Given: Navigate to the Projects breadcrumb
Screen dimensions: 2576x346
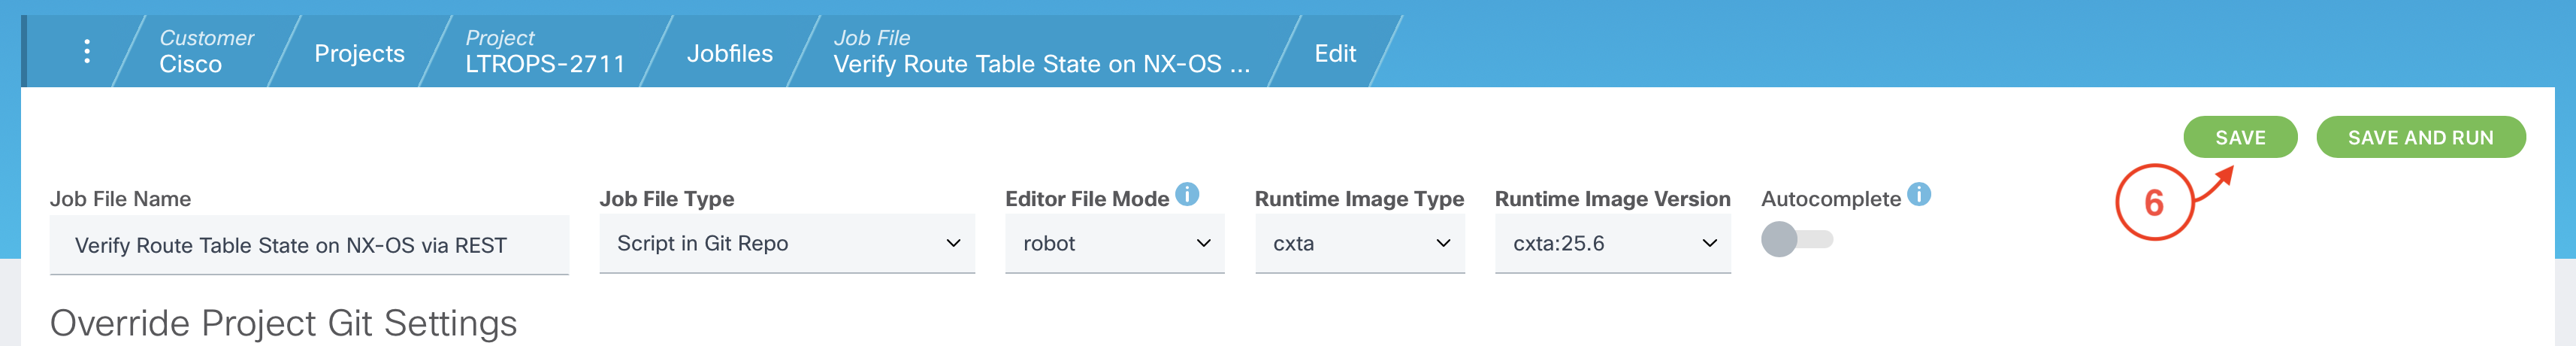Looking at the screenshot, I should point(359,54).
